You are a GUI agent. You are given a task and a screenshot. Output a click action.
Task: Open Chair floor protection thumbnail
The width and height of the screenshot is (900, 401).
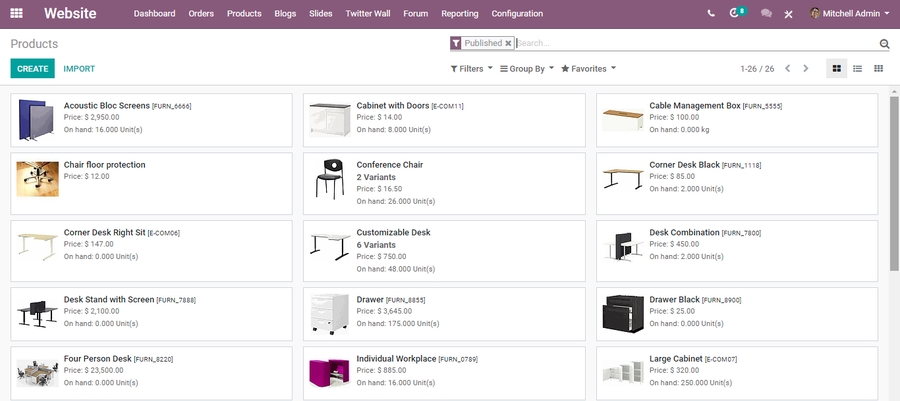pos(37,179)
